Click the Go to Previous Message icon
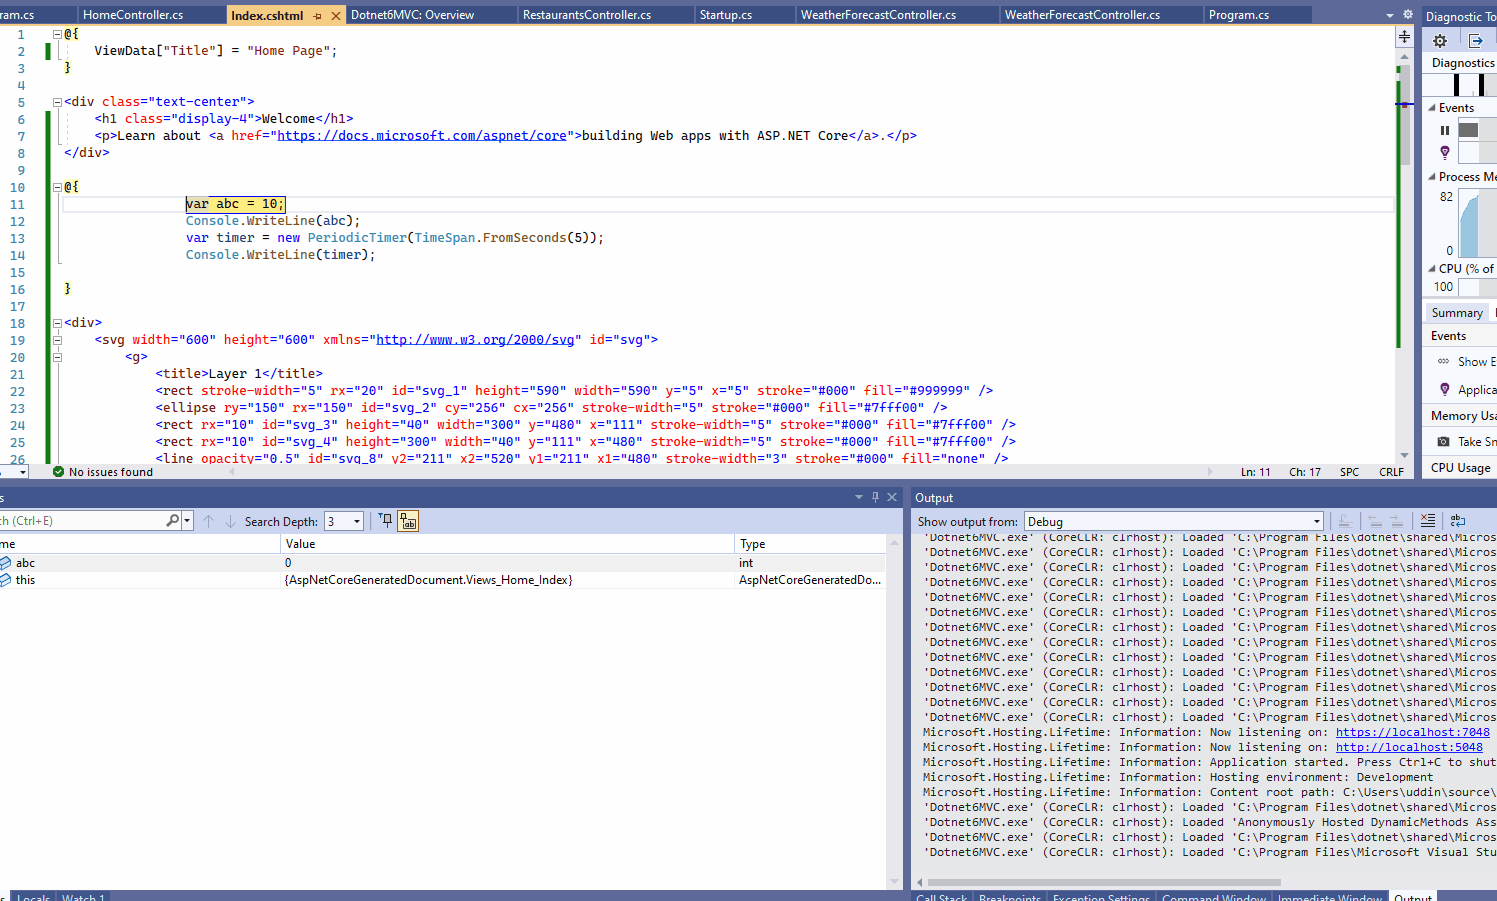This screenshot has width=1497, height=901. [1375, 521]
